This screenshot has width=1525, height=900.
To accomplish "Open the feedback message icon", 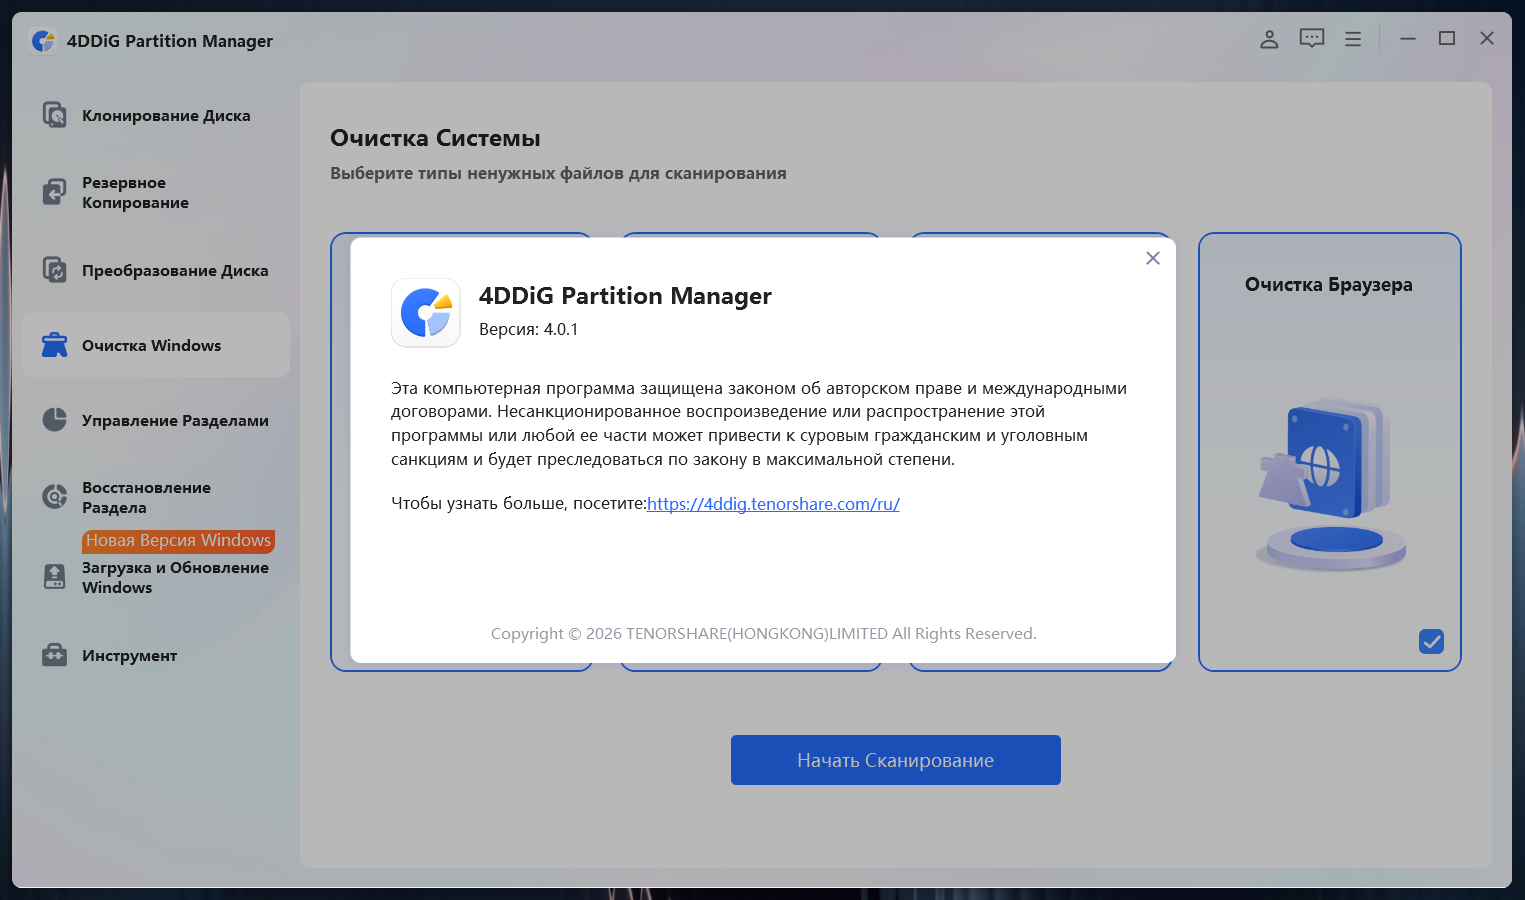I will tap(1312, 39).
